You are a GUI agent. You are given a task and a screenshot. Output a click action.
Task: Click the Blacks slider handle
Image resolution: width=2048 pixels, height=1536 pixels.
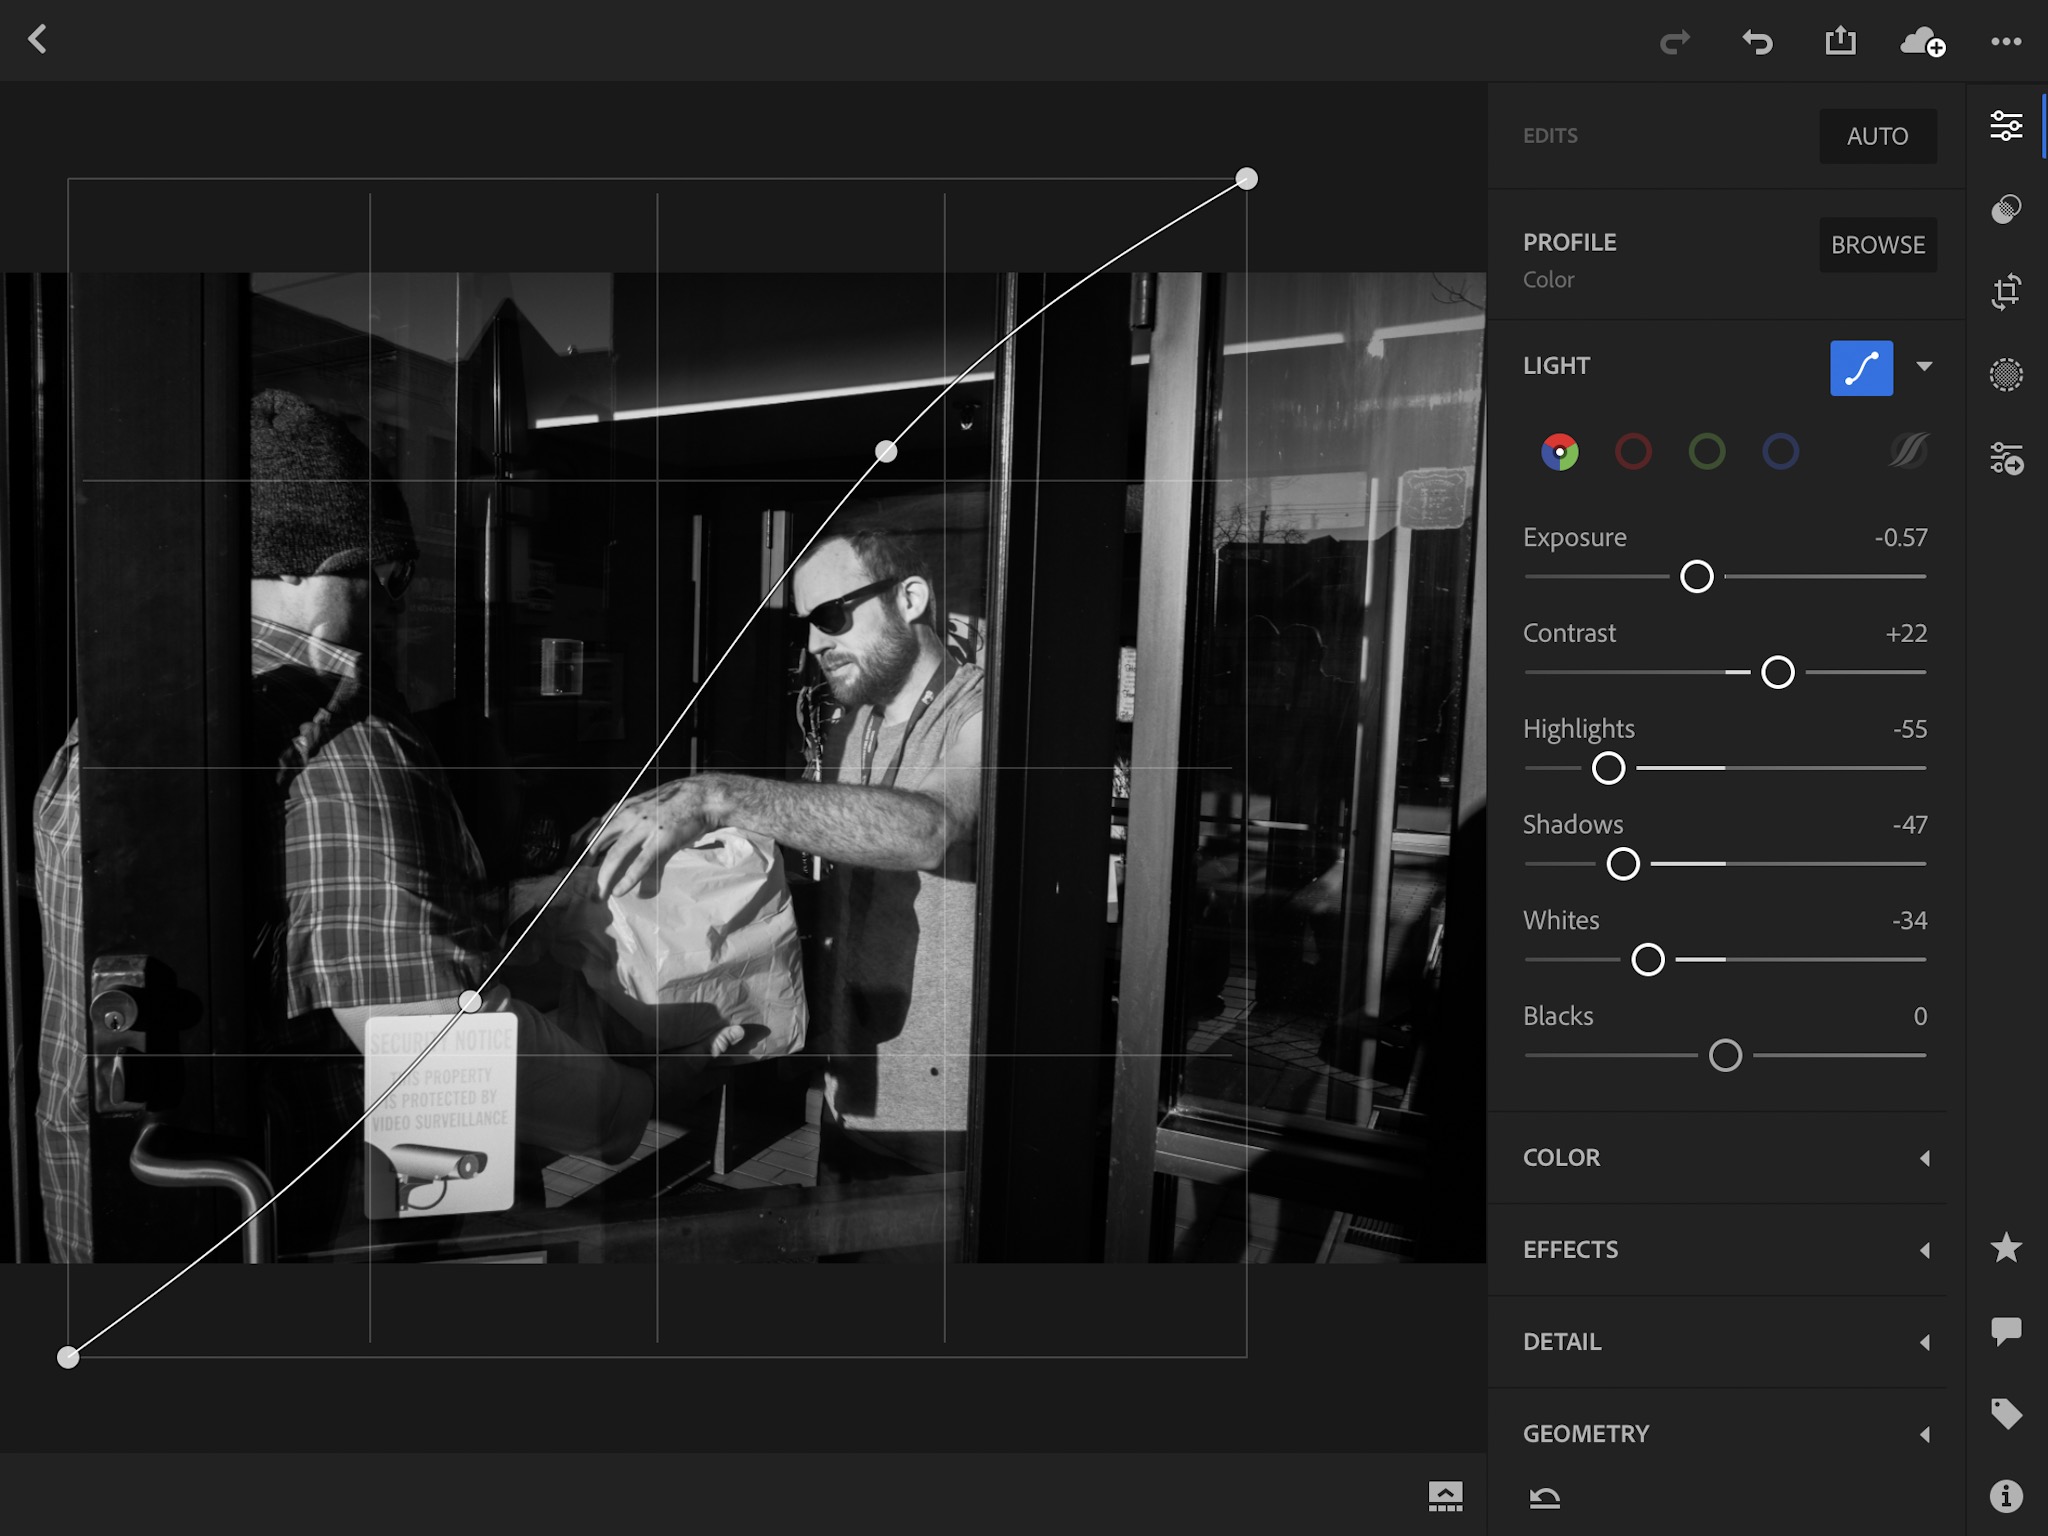click(1725, 1055)
